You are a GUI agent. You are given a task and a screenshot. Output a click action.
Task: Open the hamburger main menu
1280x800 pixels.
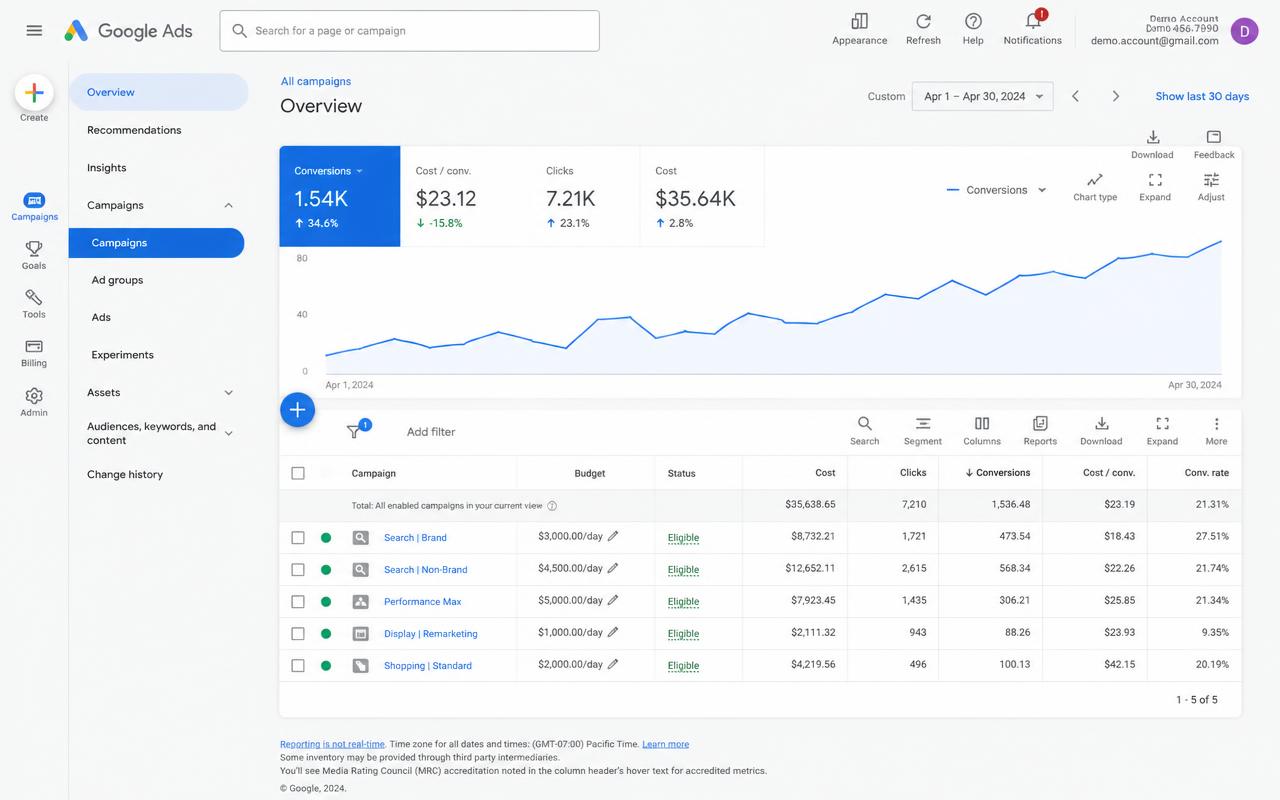[34, 30]
